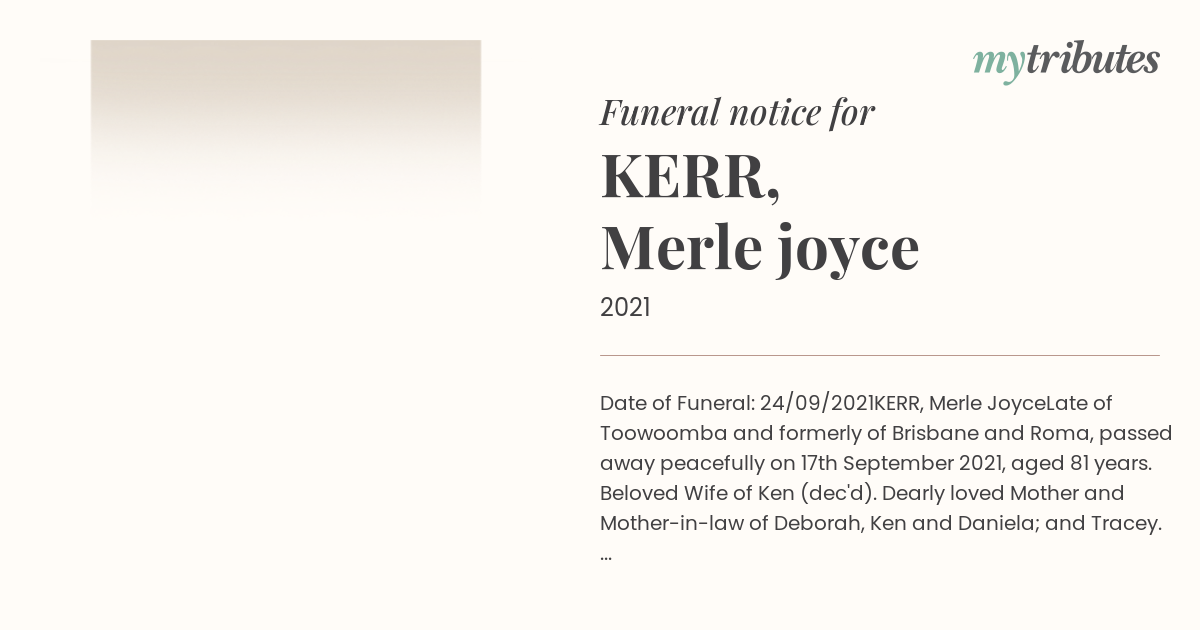
Task: Click the word "Brisbane" in the notice text
Action: [933, 433]
